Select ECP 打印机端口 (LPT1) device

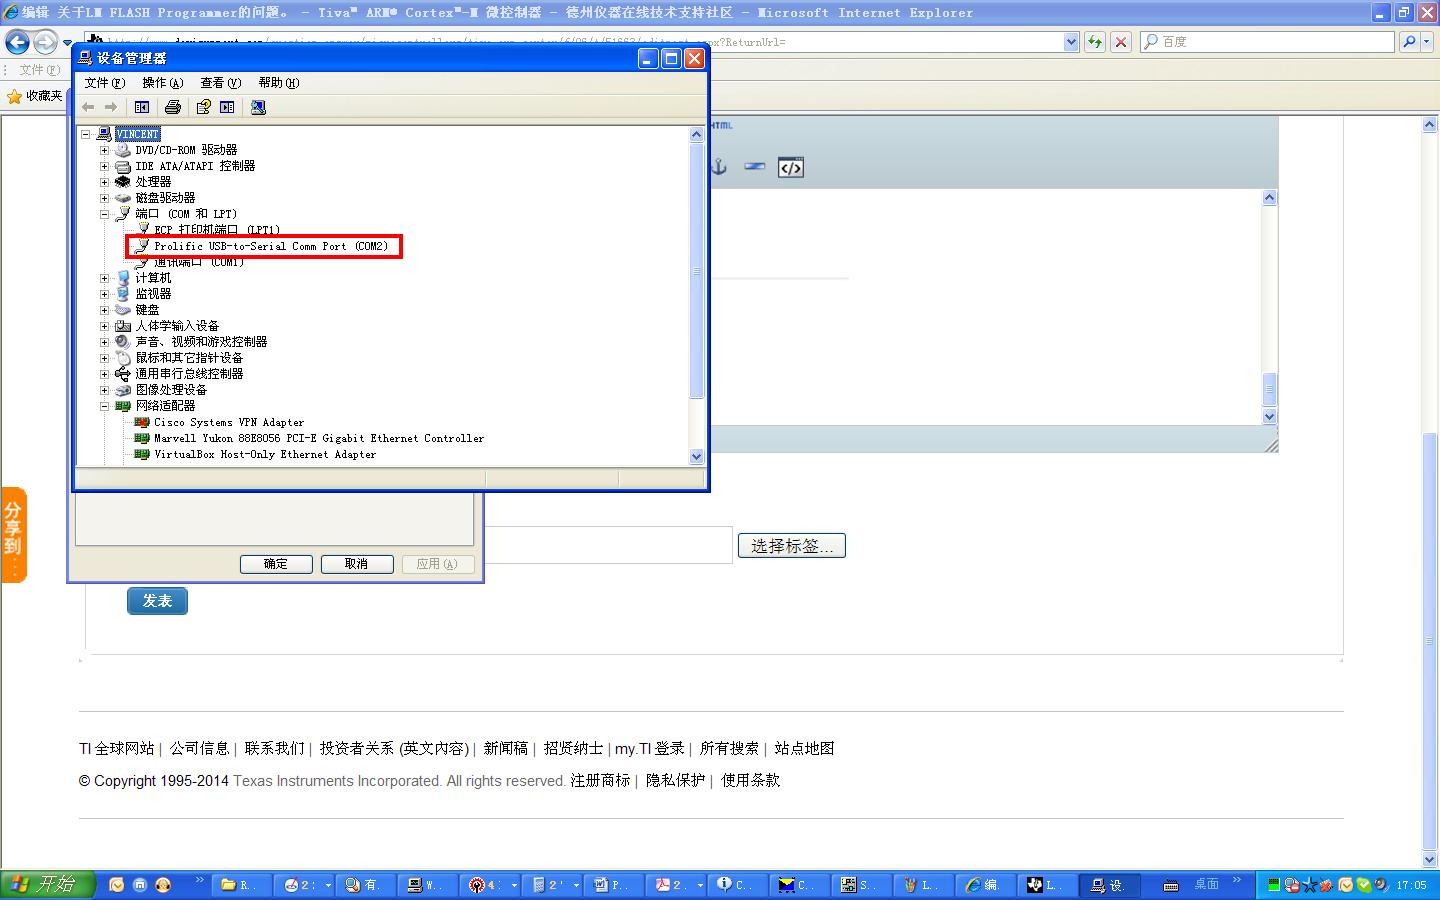217,230
